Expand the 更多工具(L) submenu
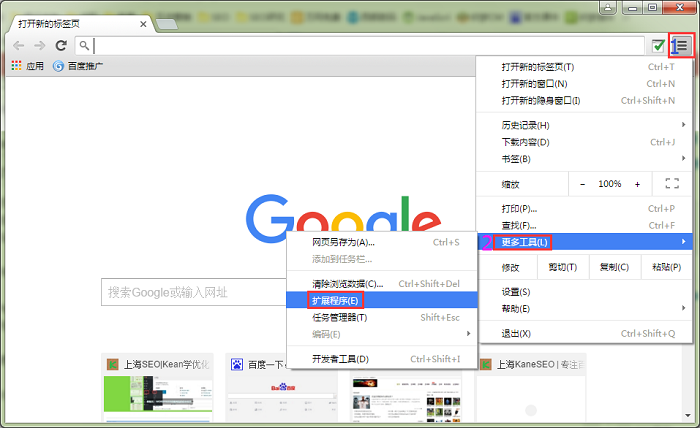Viewport: 700px width, 428px height. pyautogui.click(x=584, y=242)
